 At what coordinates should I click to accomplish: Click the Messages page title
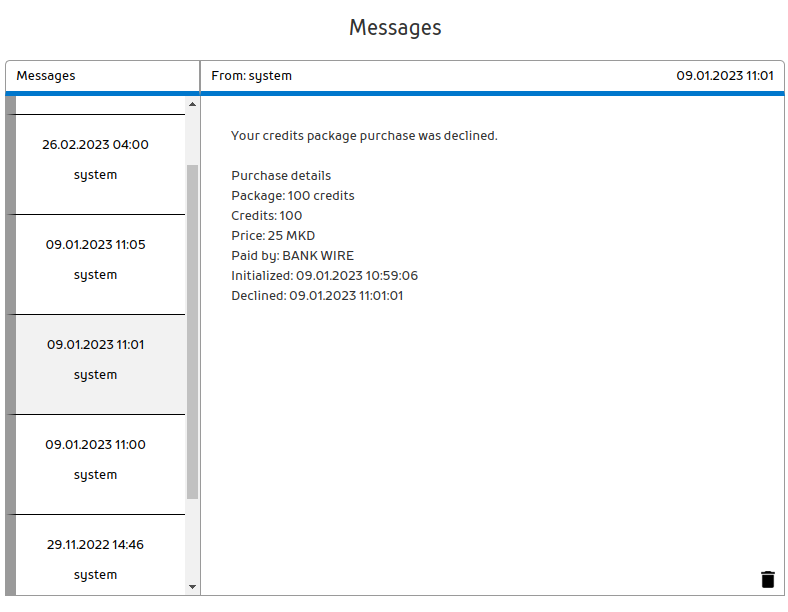point(395,28)
